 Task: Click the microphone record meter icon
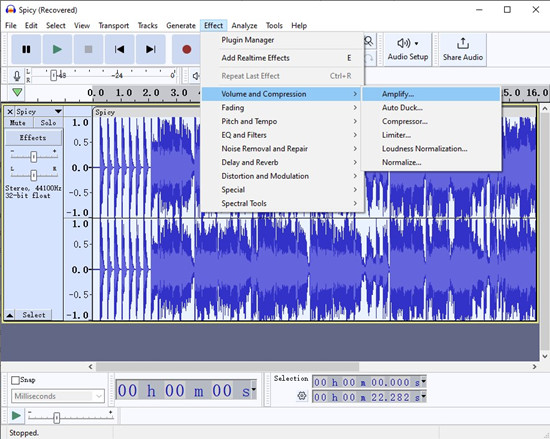[x=16, y=76]
